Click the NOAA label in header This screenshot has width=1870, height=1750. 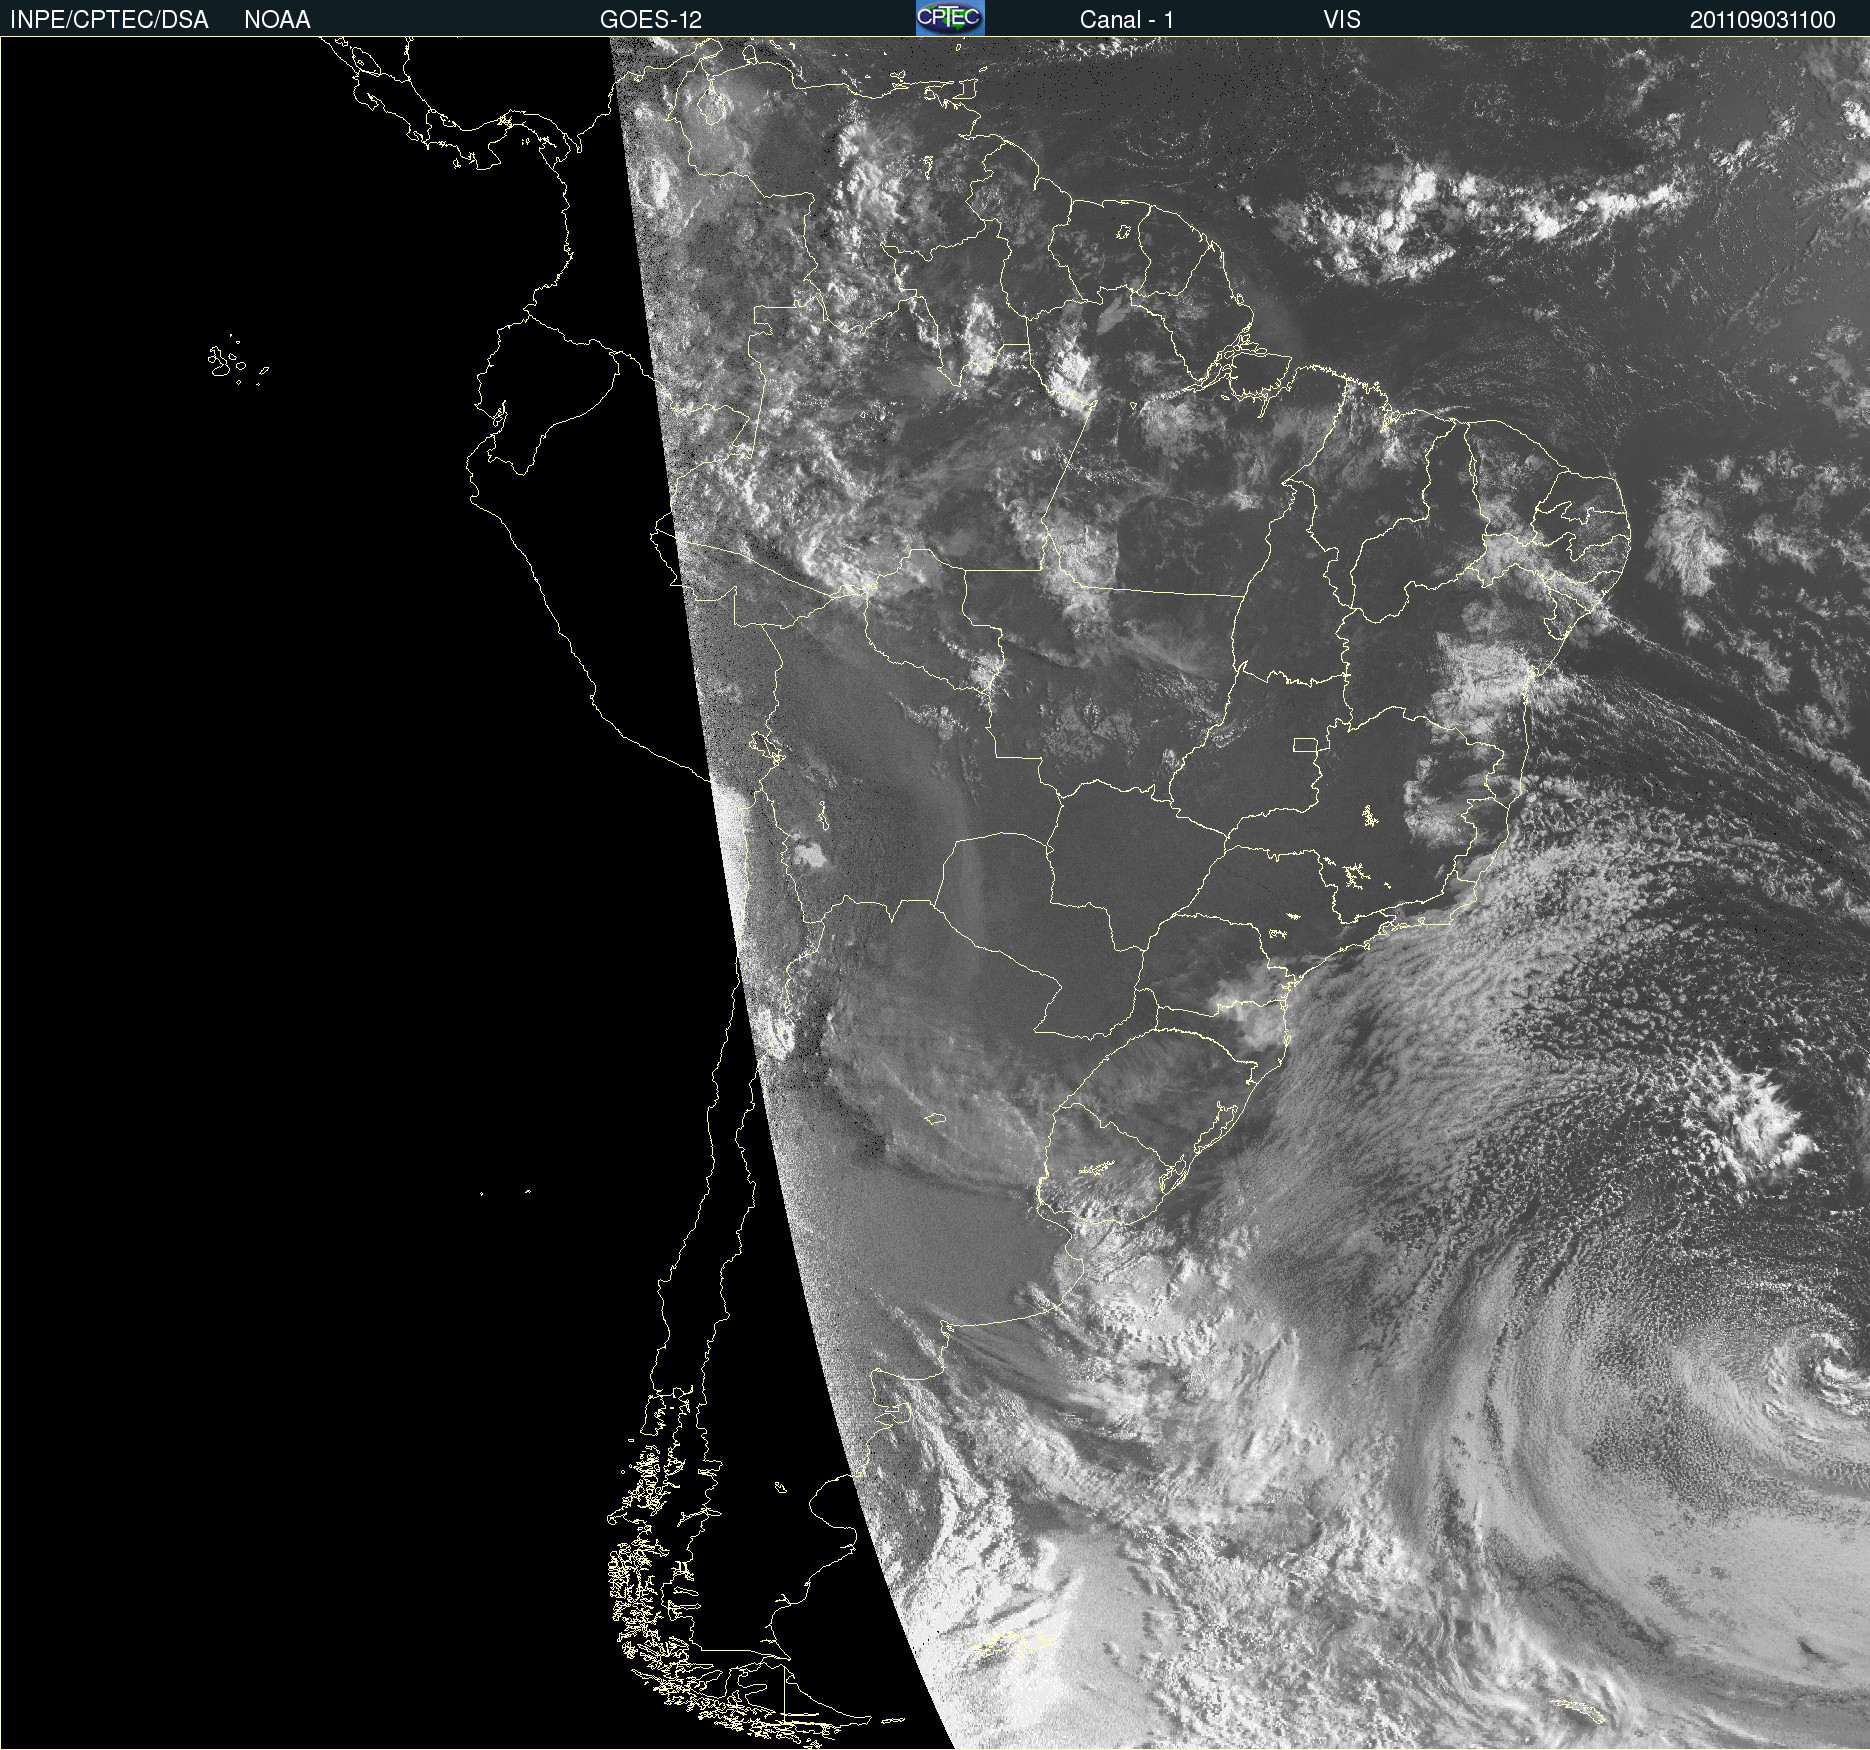(277, 20)
